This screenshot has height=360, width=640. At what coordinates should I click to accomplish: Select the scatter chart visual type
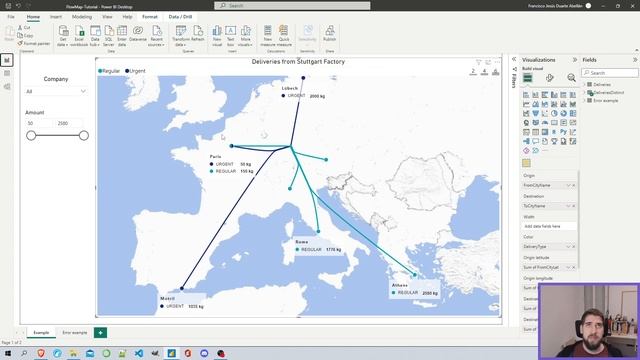[545, 113]
